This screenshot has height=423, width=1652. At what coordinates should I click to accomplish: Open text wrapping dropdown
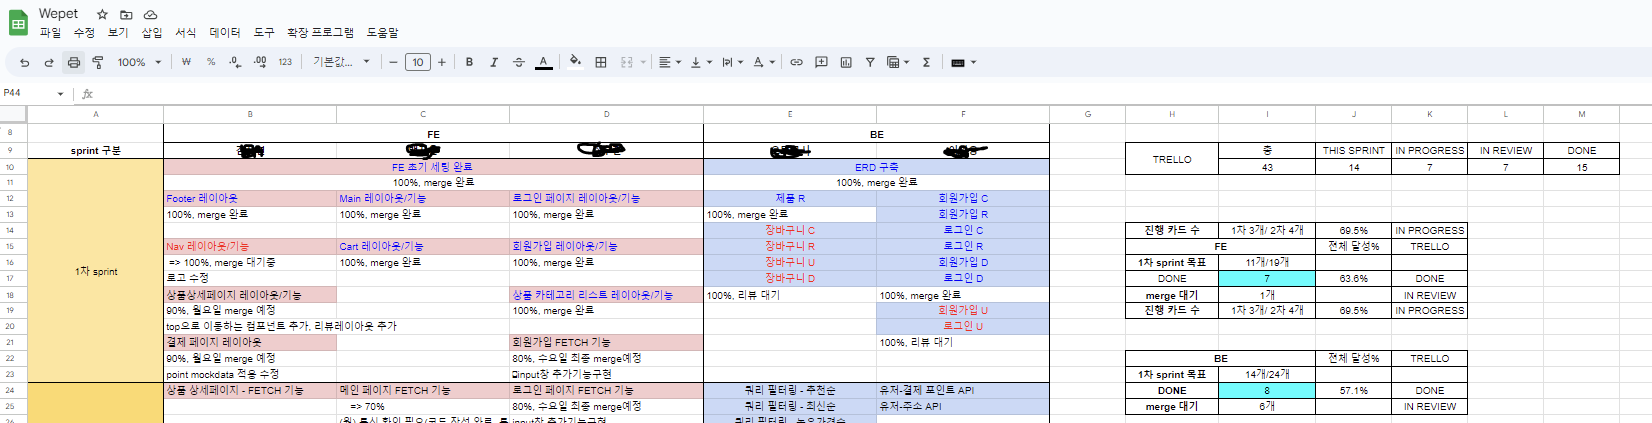pos(732,62)
